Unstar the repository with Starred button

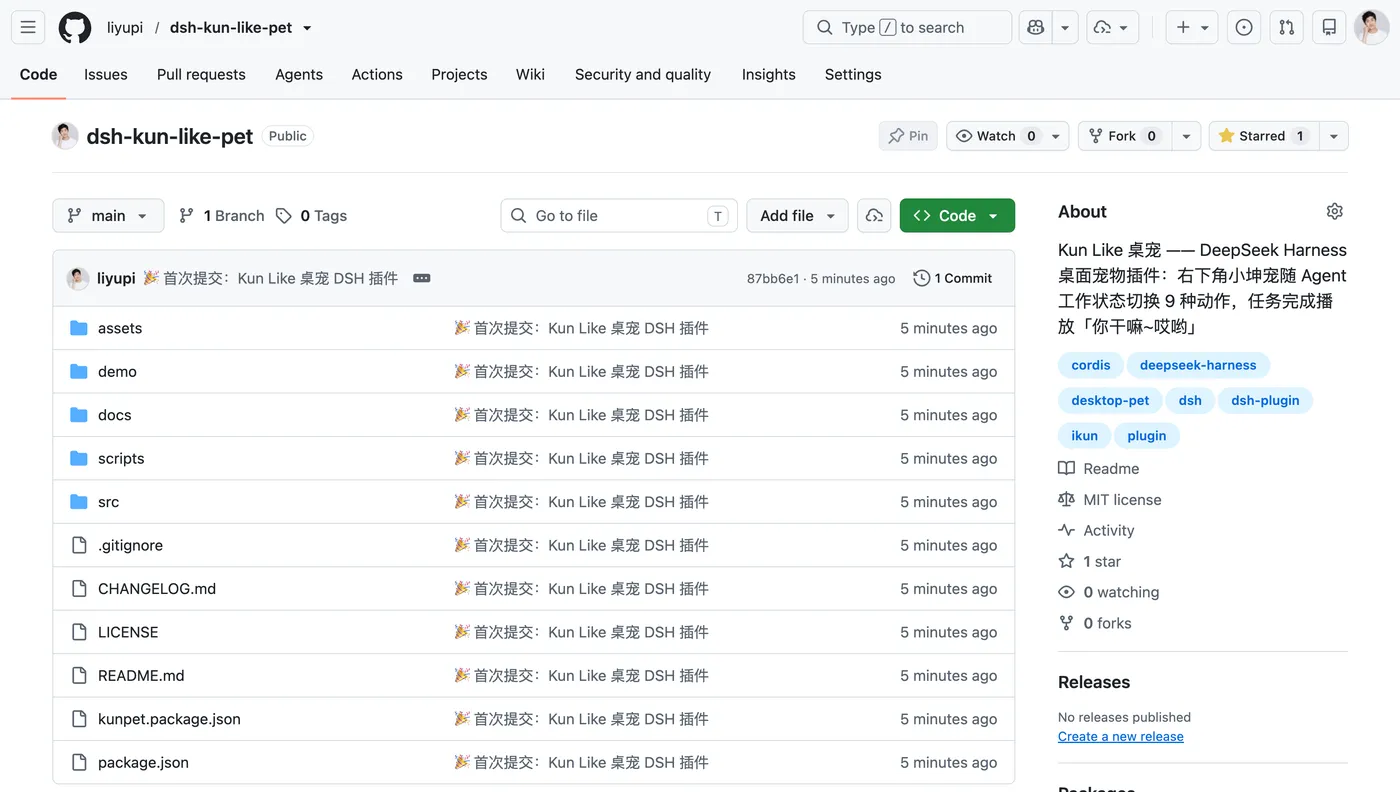tap(1264, 136)
